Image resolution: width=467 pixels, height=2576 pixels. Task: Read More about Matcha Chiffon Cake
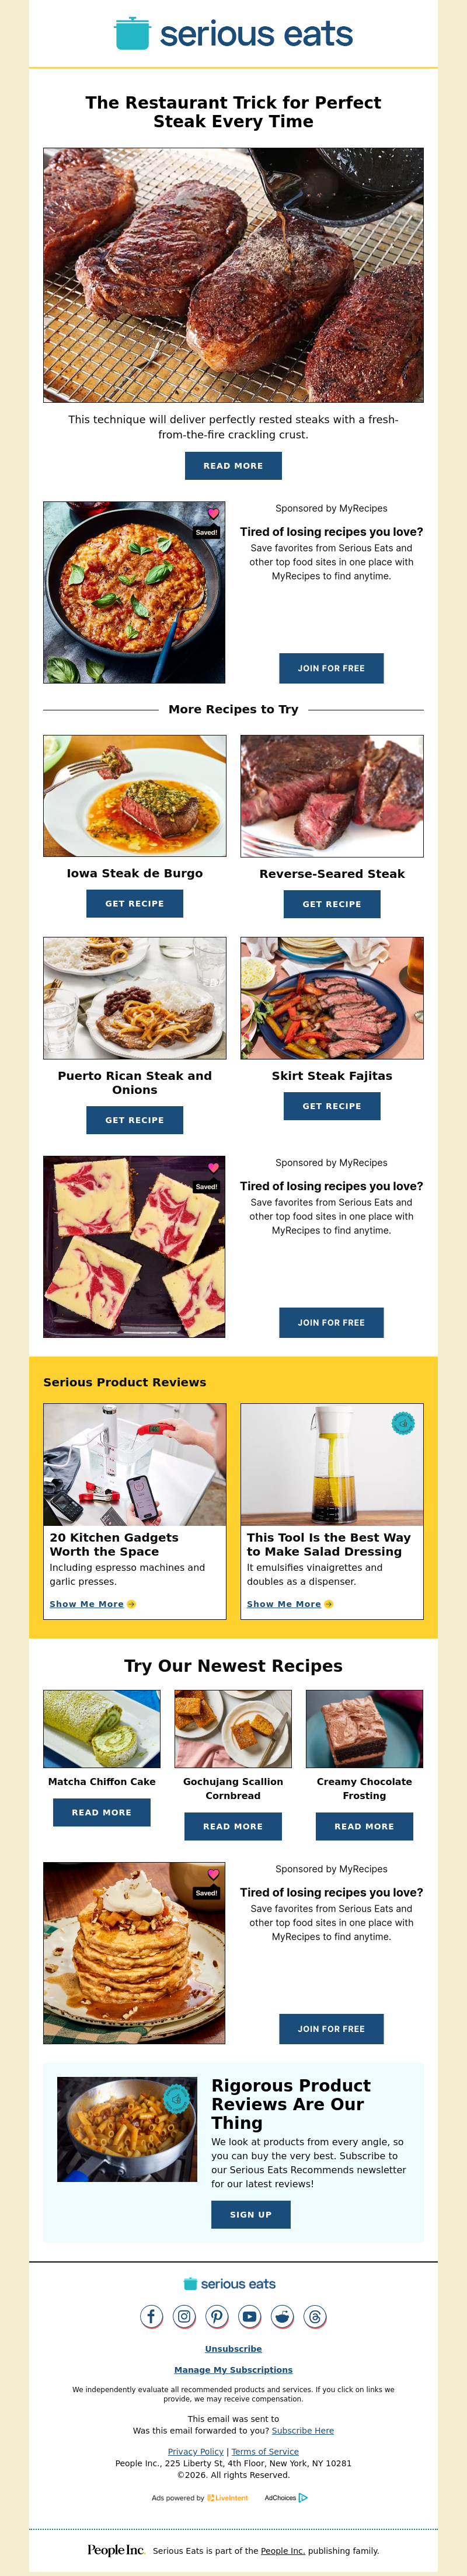point(102,1812)
